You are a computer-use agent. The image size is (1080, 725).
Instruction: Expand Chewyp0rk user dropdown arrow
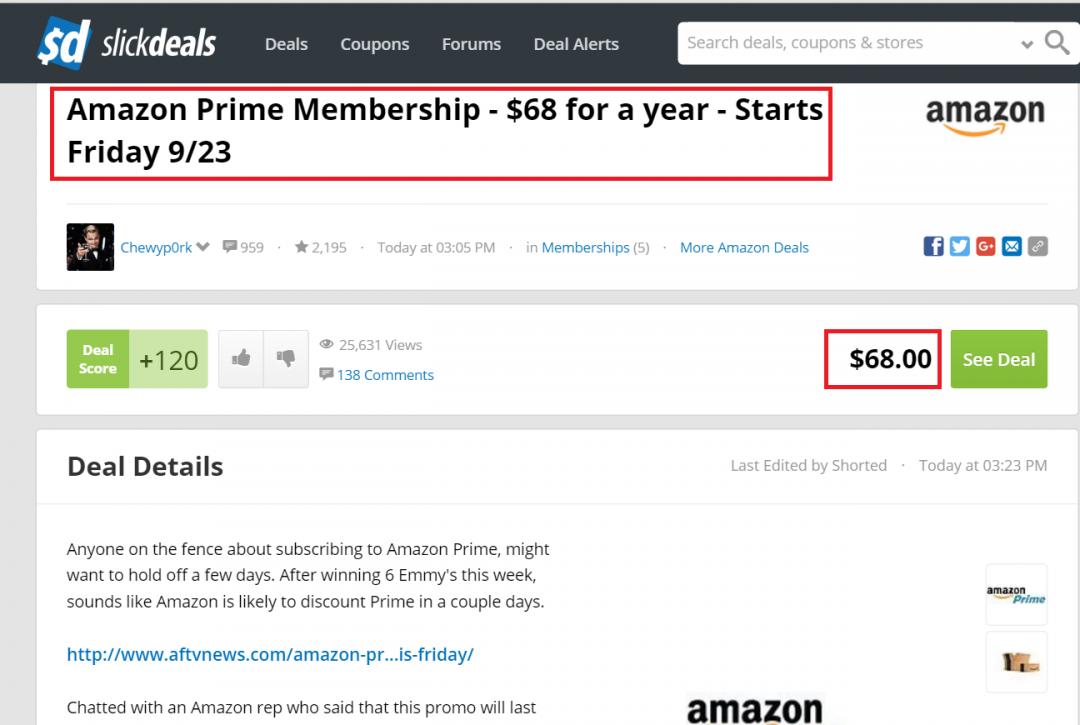pos(203,247)
